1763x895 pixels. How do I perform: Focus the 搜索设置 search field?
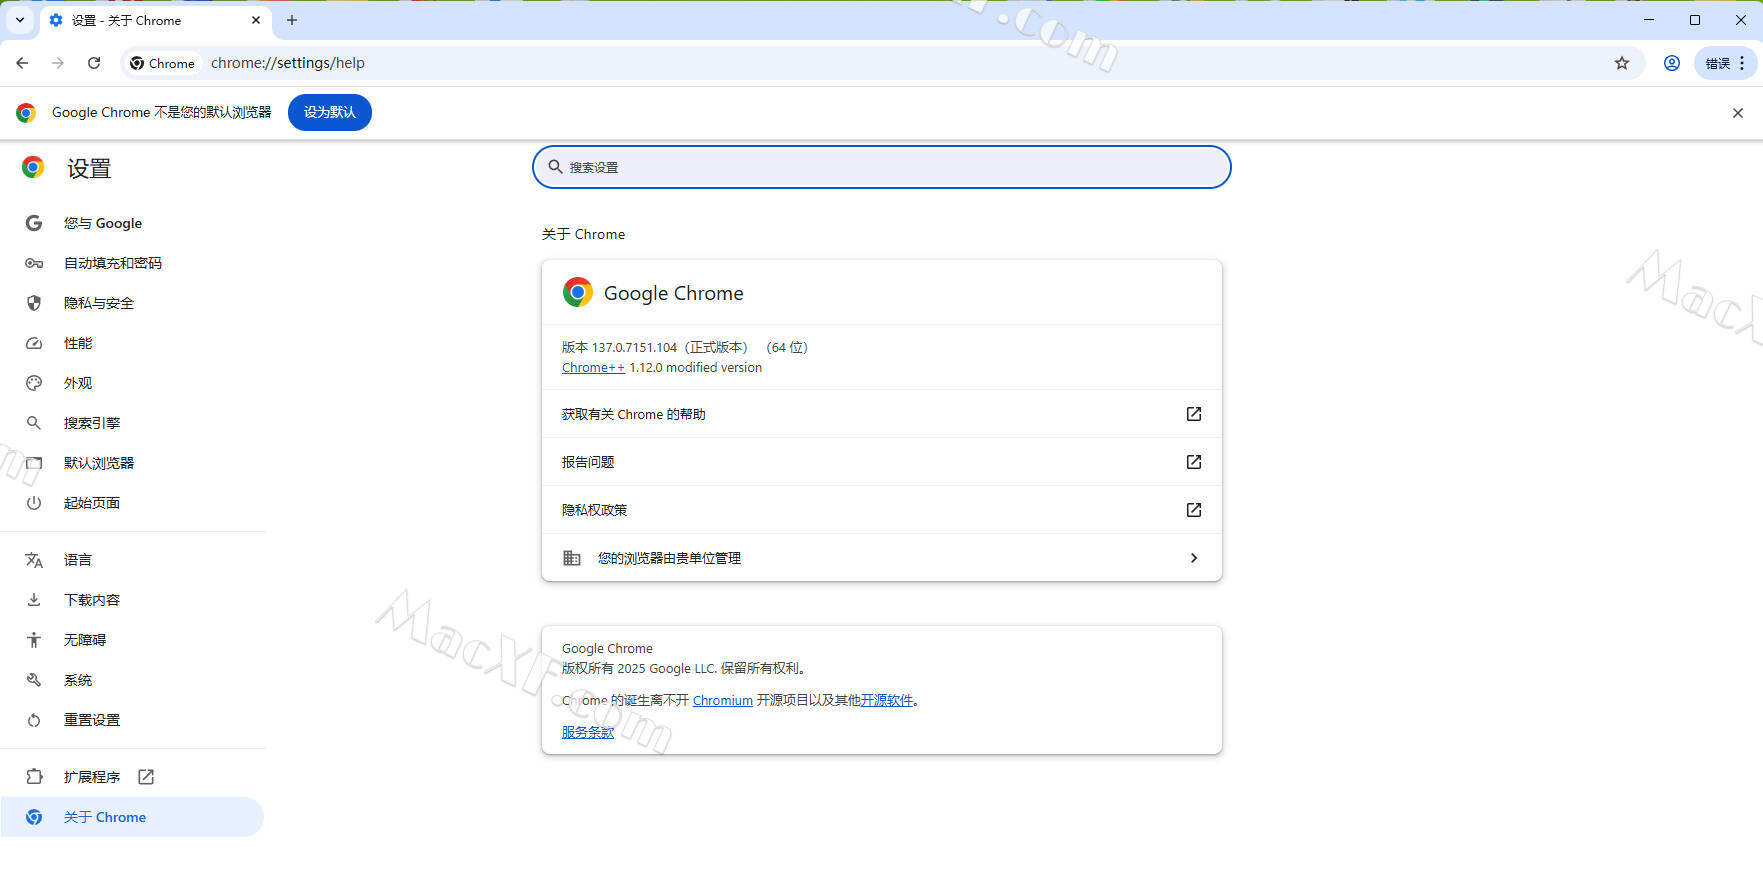881,167
